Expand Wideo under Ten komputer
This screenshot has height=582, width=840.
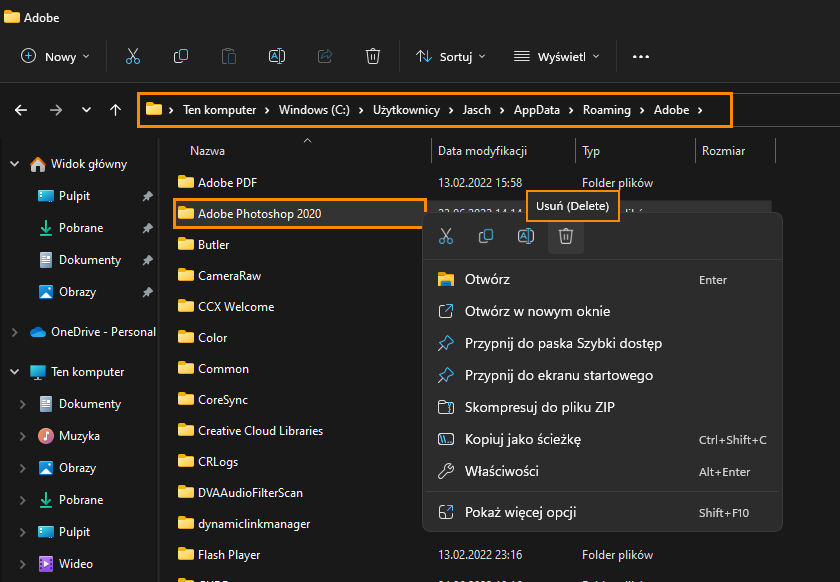coord(22,564)
